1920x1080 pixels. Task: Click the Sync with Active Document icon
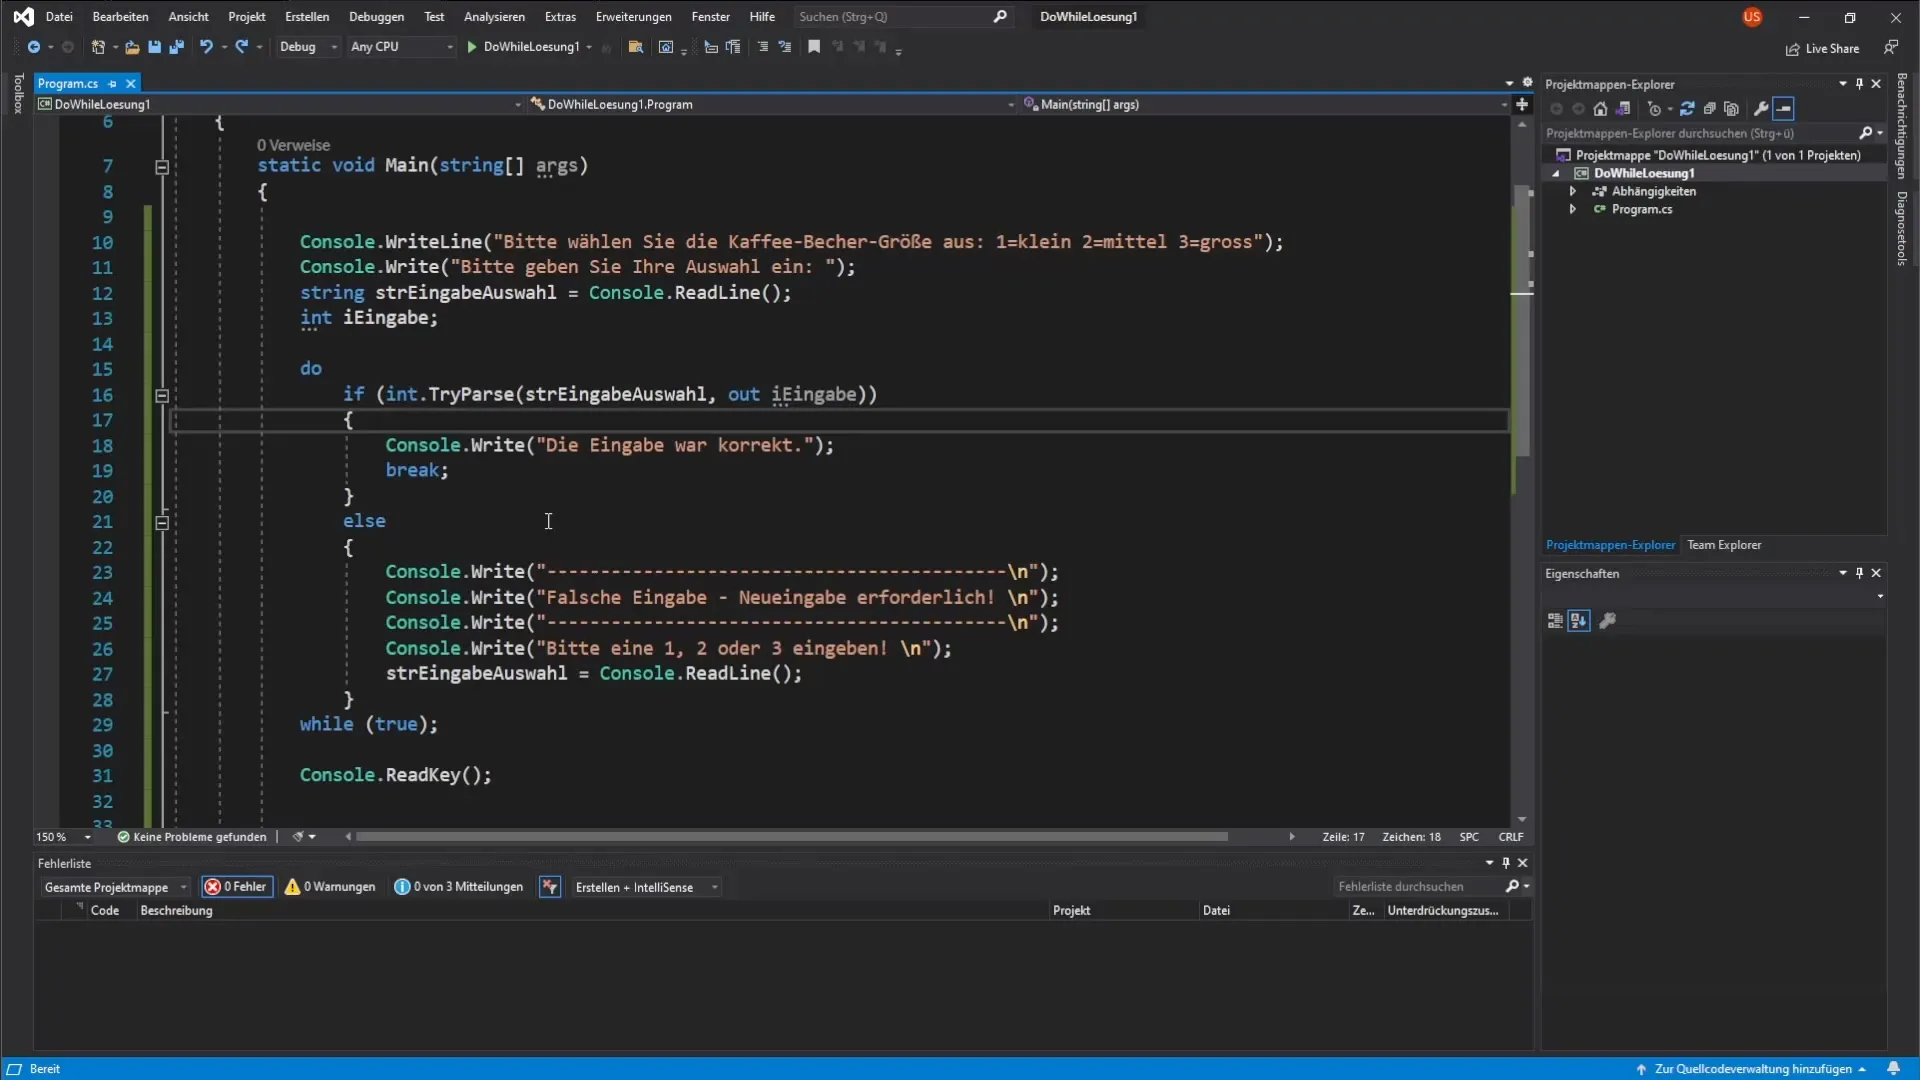click(1687, 109)
